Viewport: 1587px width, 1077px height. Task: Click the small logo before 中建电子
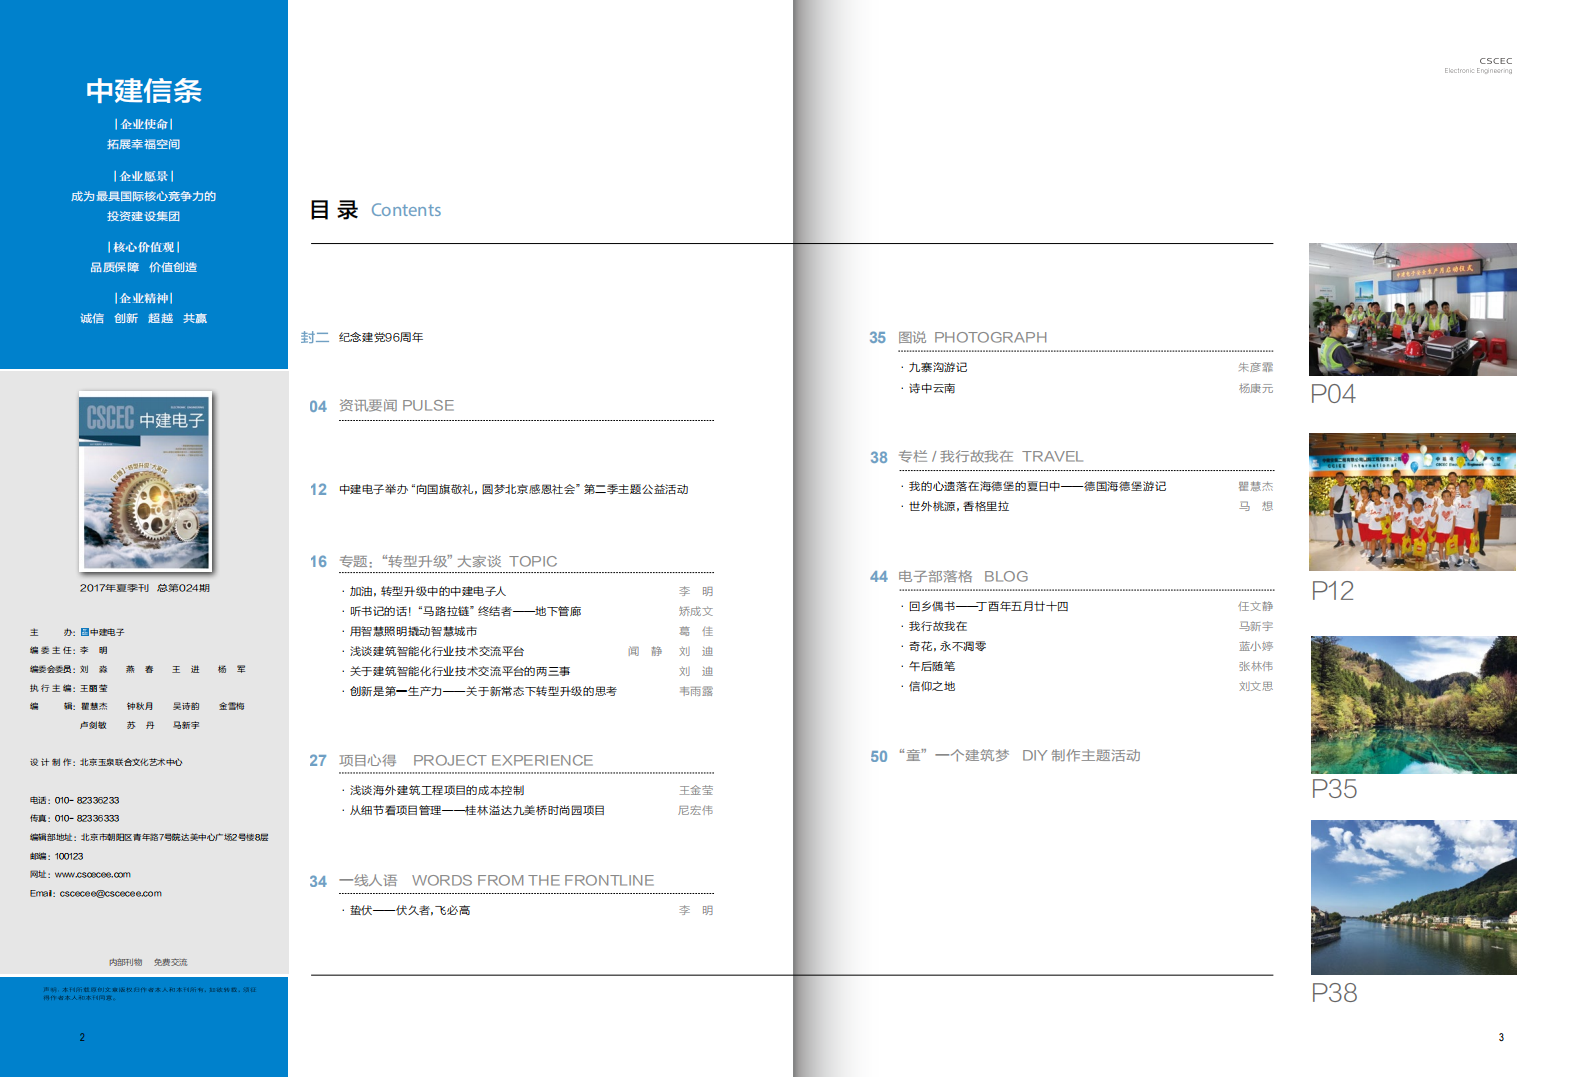[85, 632]
